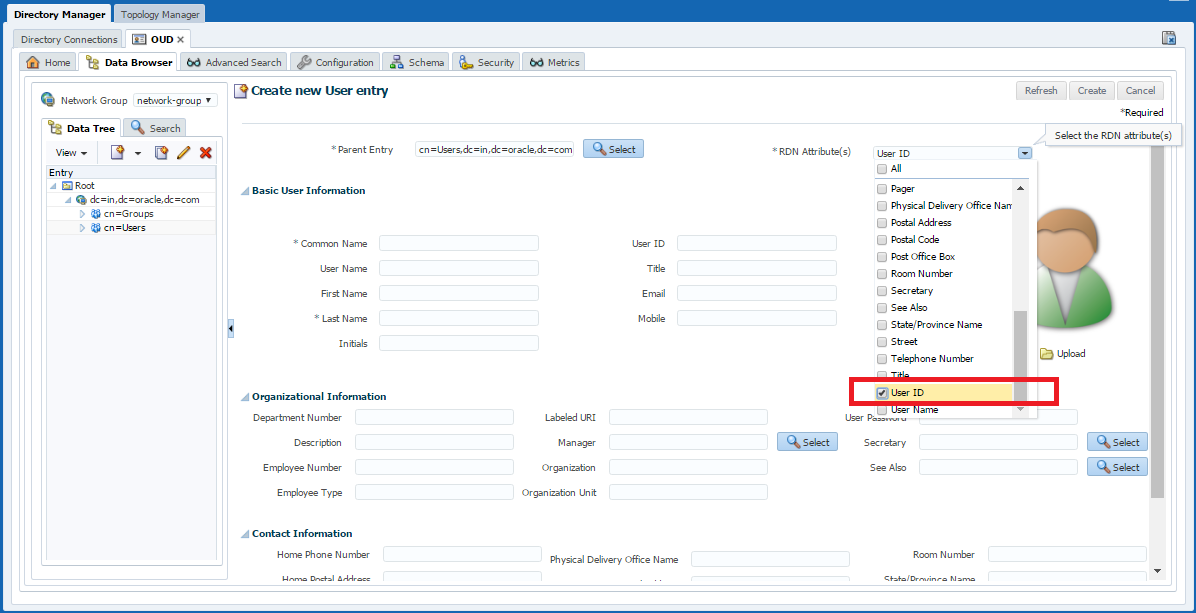Check the Street checkbox
Screen dimensions: 1196x613
coord(882,342)
